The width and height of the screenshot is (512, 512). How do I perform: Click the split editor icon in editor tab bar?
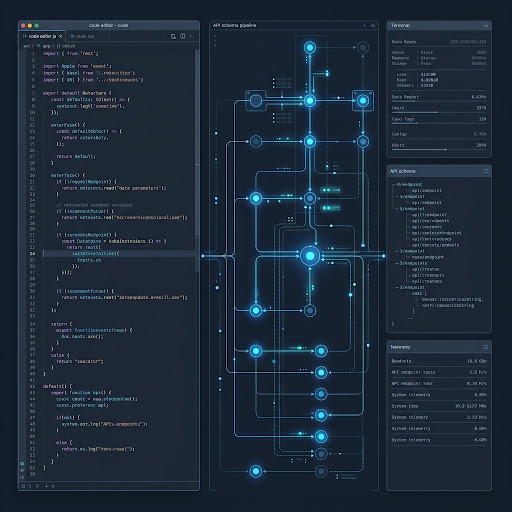click(x=173, y=36)
